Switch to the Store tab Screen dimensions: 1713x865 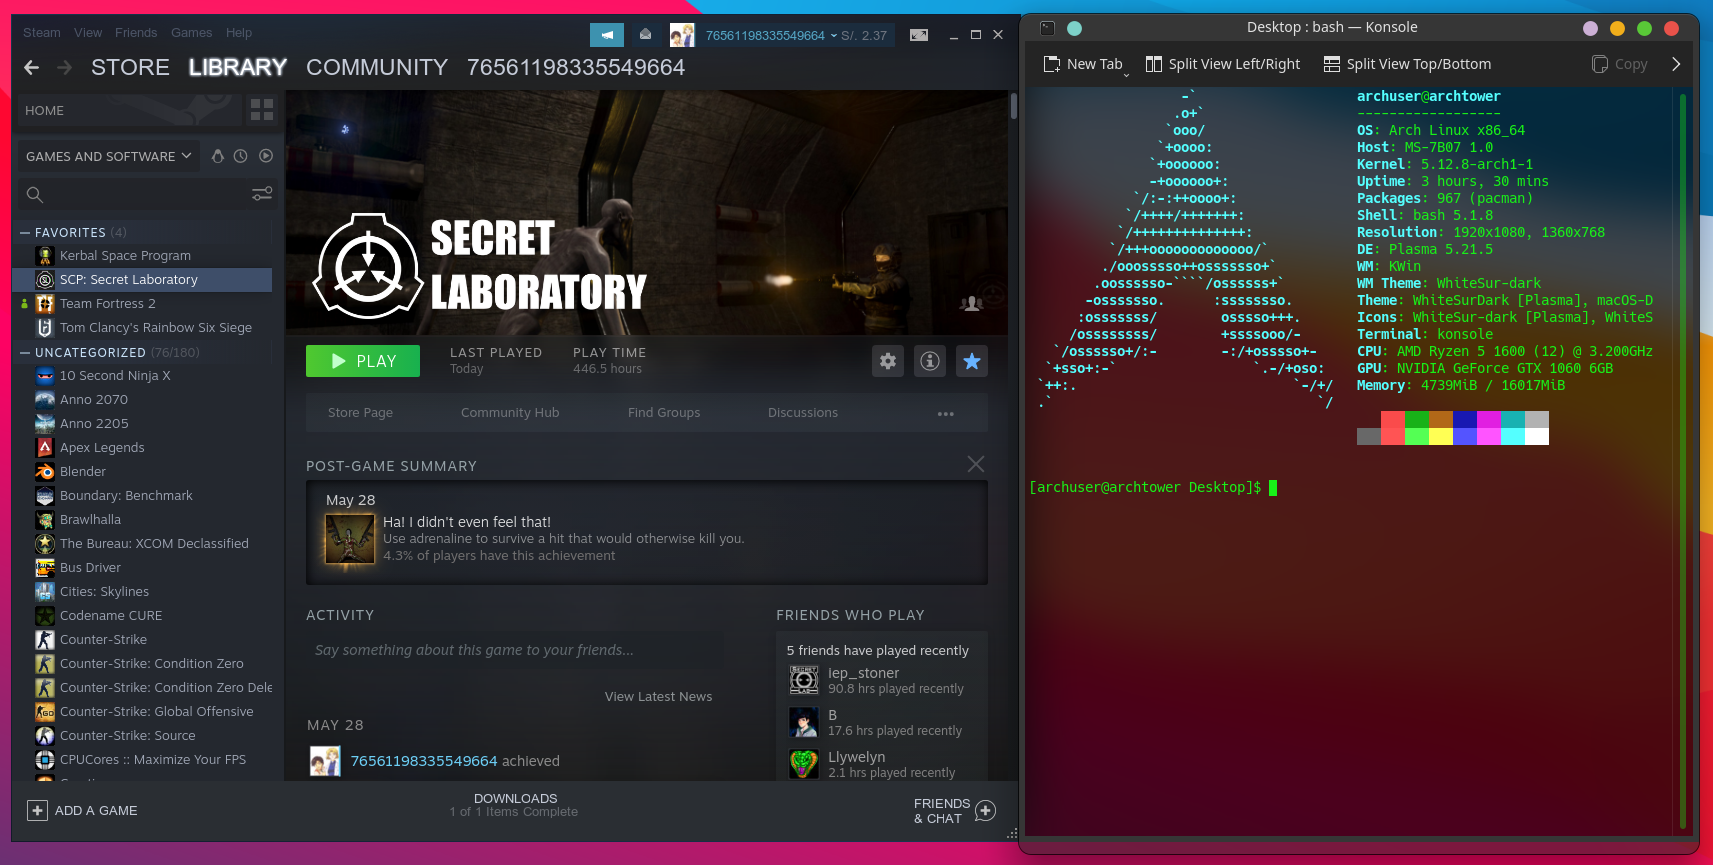click(130, 67)
